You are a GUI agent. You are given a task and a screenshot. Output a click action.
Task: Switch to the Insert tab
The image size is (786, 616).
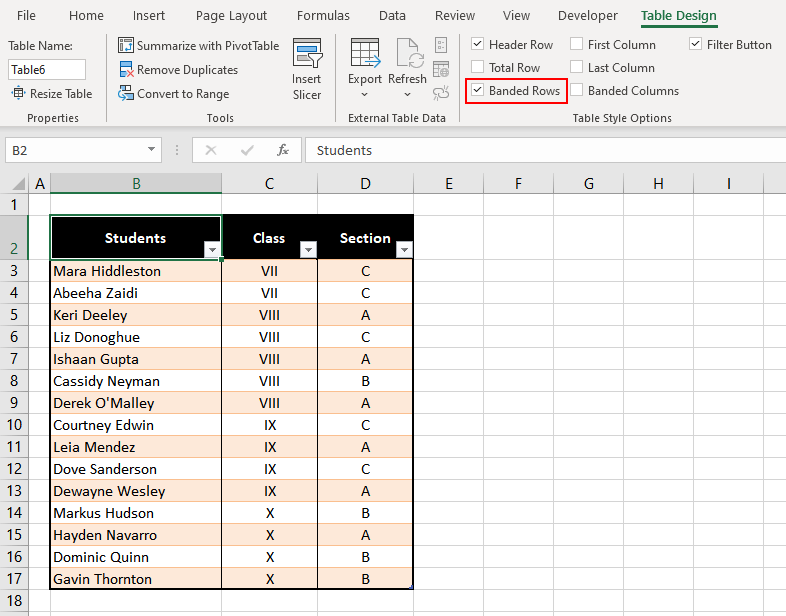click(x=149, y=16)
